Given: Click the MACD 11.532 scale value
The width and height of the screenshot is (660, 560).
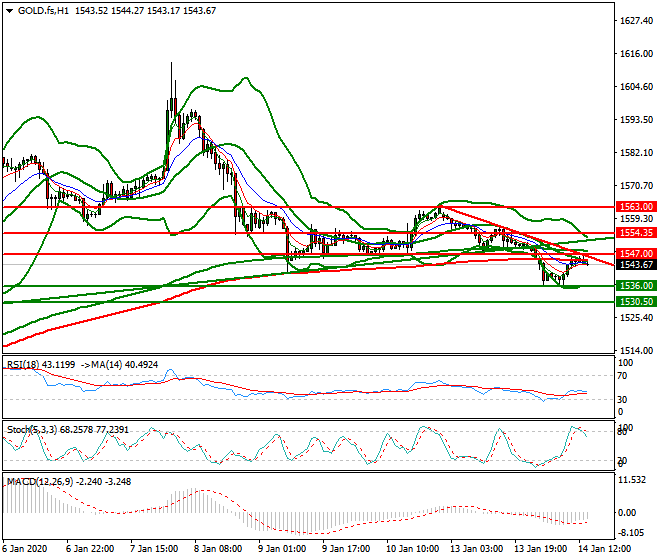Looking at the screenshot, I should [x=632, y=480].
